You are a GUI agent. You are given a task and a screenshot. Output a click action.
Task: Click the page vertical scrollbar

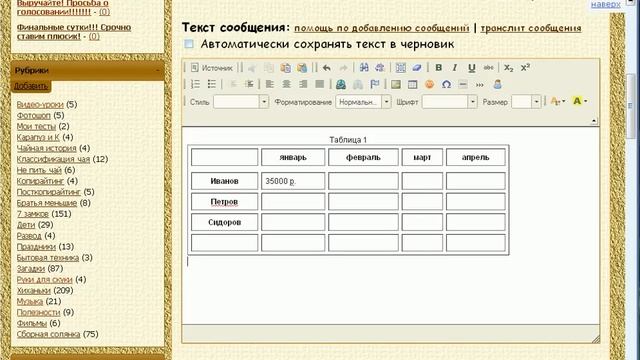tap(631, 106)
